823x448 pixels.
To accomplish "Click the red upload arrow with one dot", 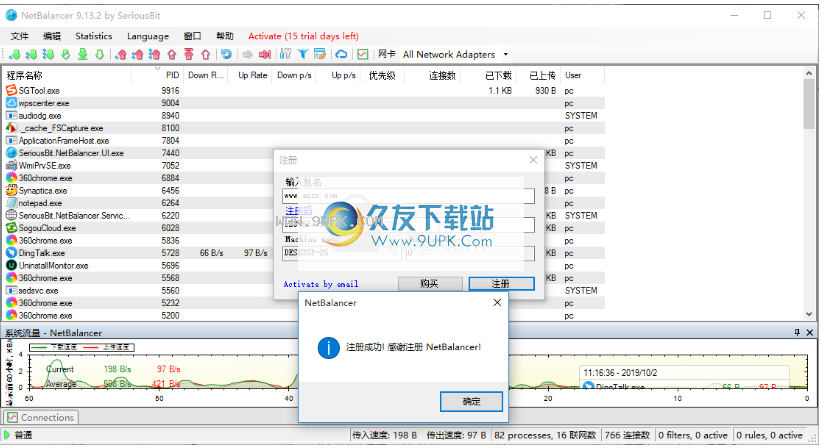I will pyautogui.click(x=121, y=54).
